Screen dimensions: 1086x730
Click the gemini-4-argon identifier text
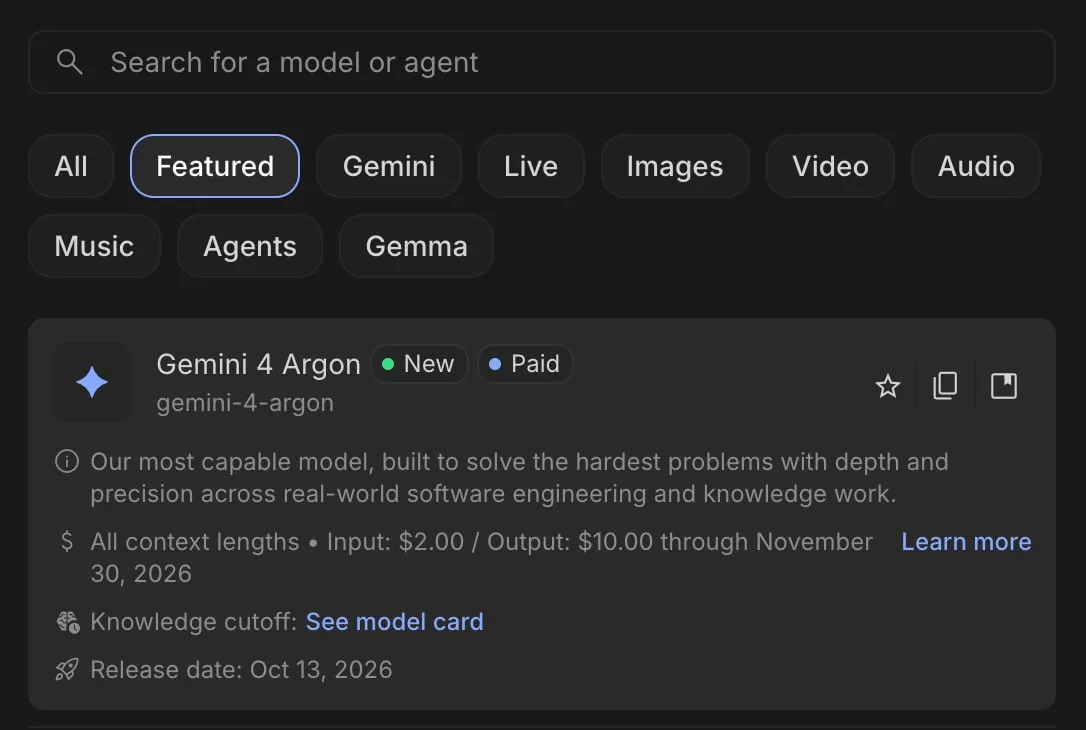point(245,402)
